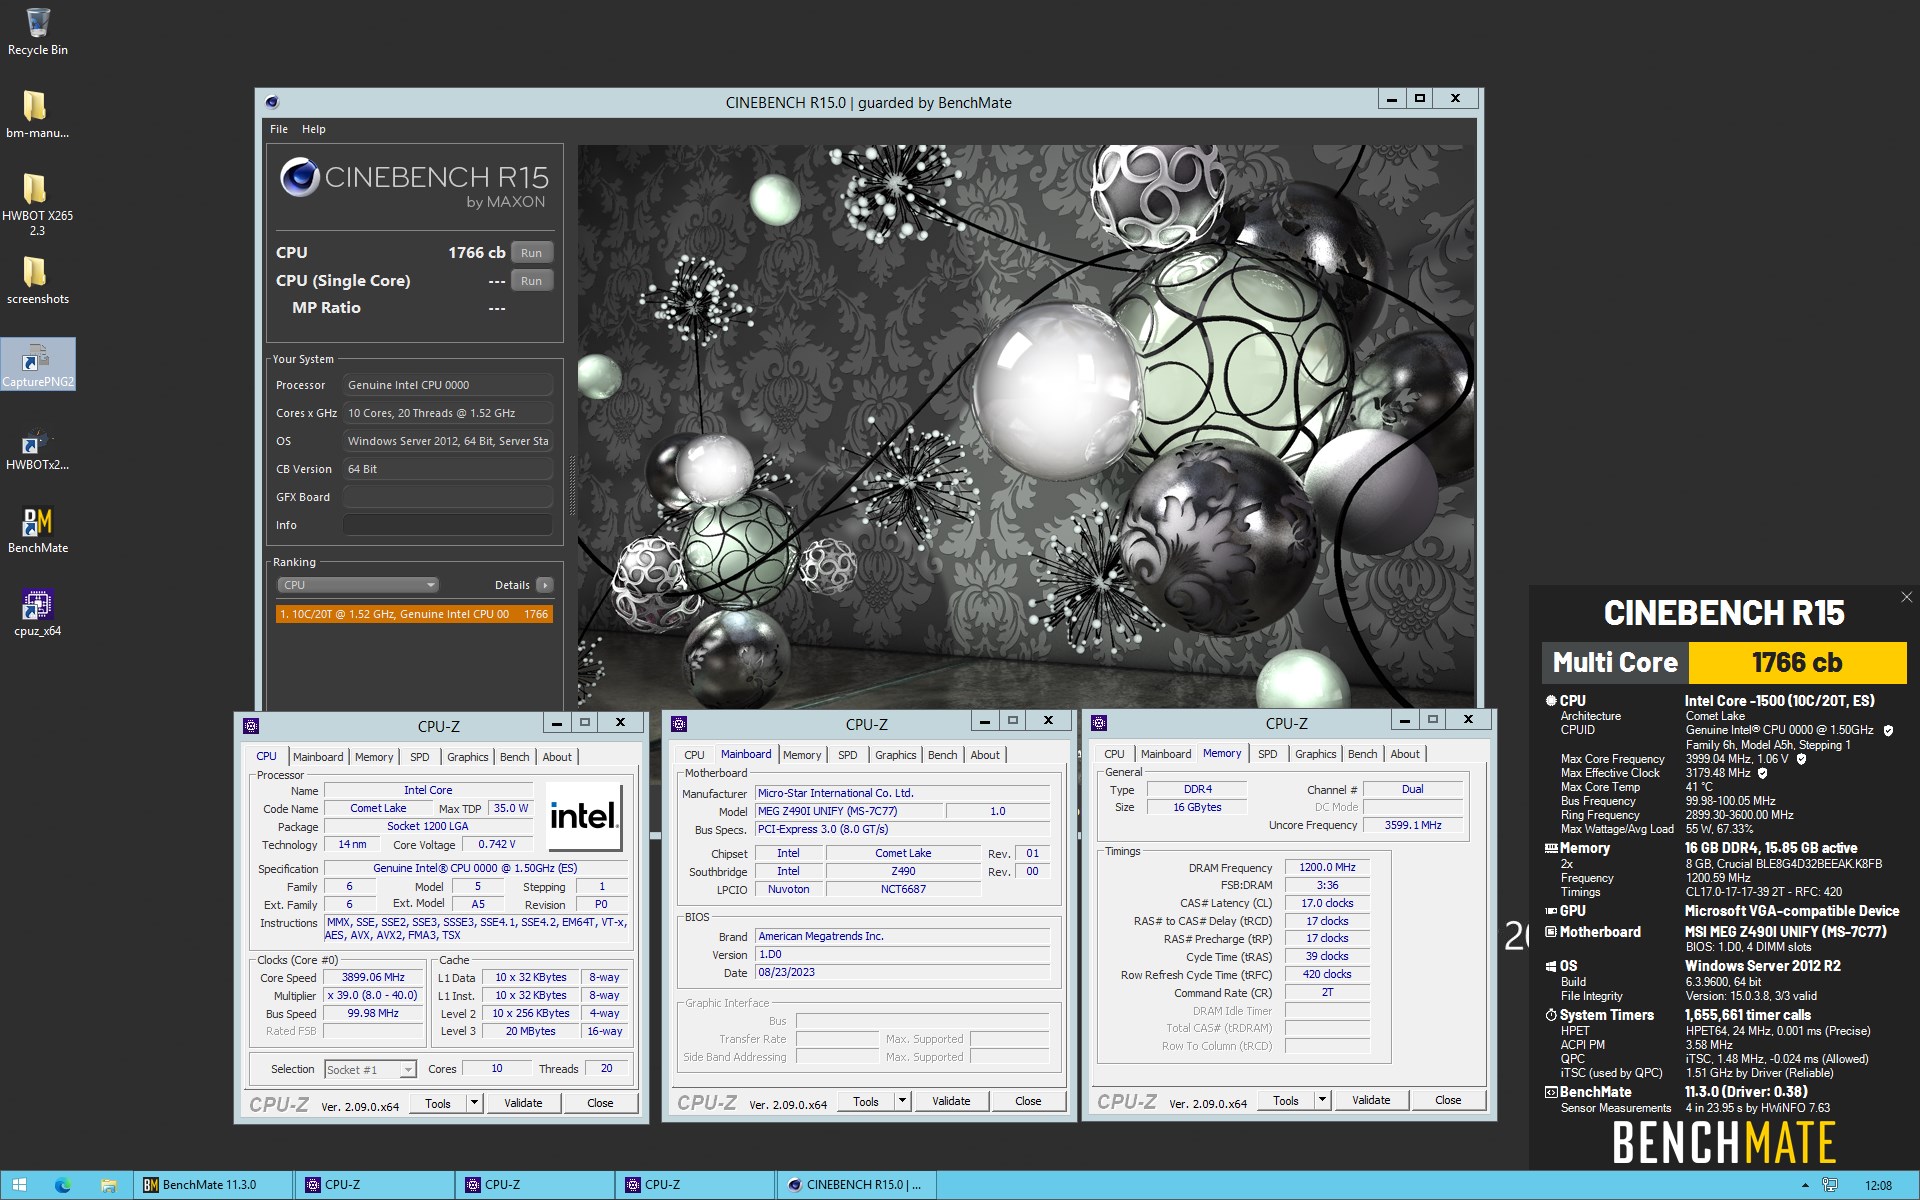Open SPD tab in Mainboard CPU-Z window
This screenshot has height=1200, width=1920.
(848, 755)
